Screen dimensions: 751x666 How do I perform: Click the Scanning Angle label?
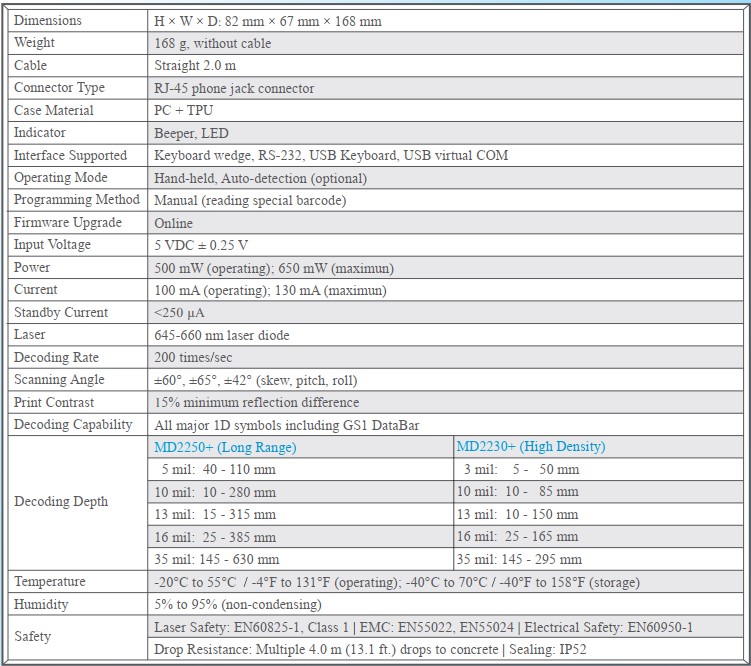coord(59,379)
